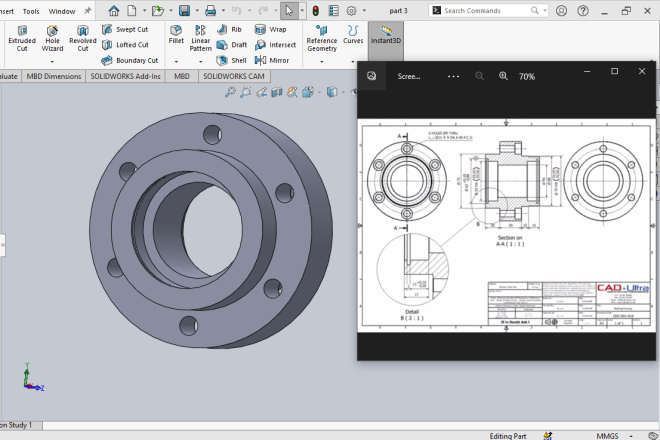Switch to the MBD Dimensions tab
The height and width of the screenshot is (440, 660).
click(54, 75)
